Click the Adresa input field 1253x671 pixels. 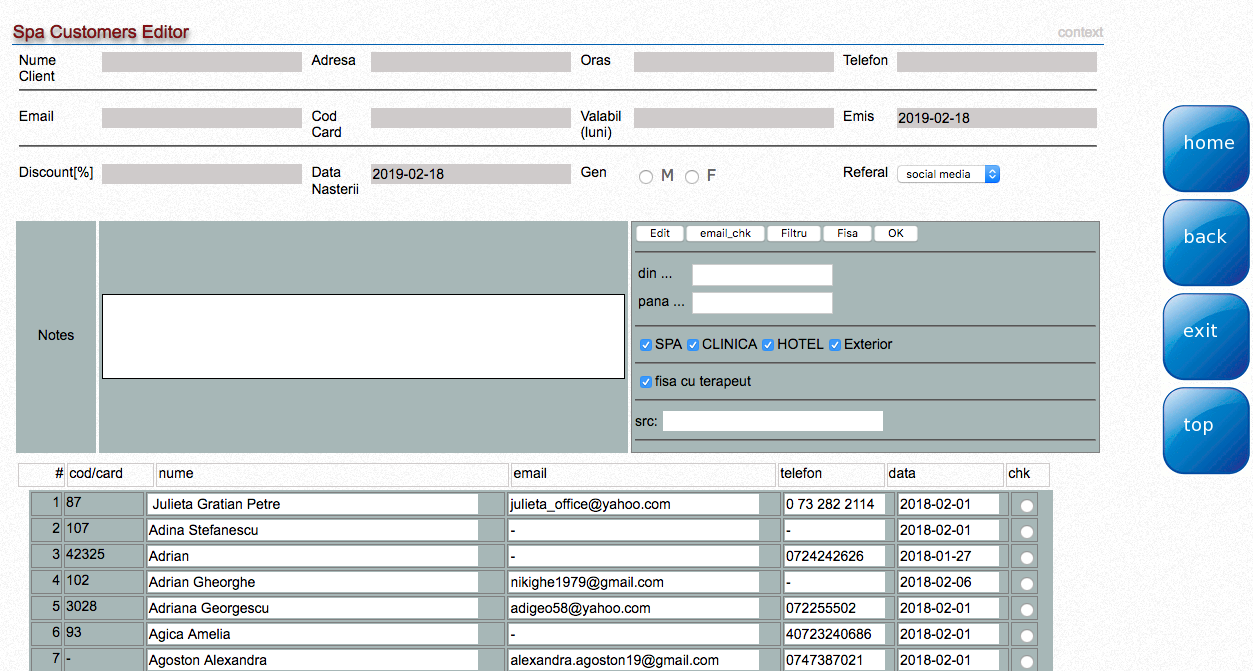470,62
